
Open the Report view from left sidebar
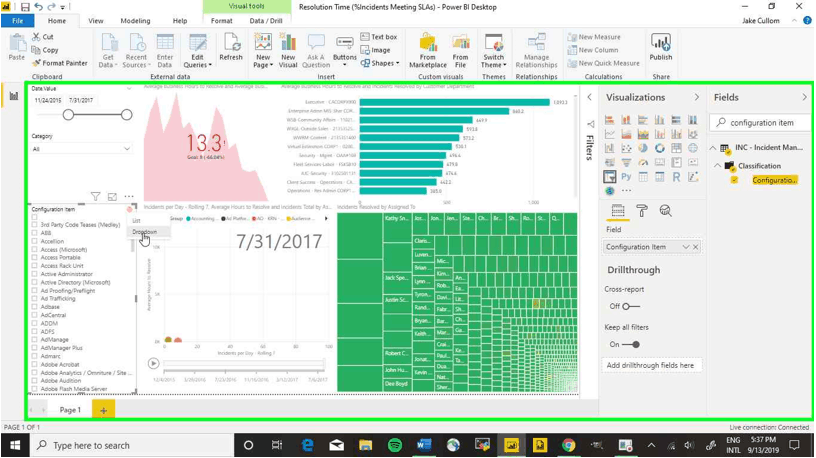[14, 96]
